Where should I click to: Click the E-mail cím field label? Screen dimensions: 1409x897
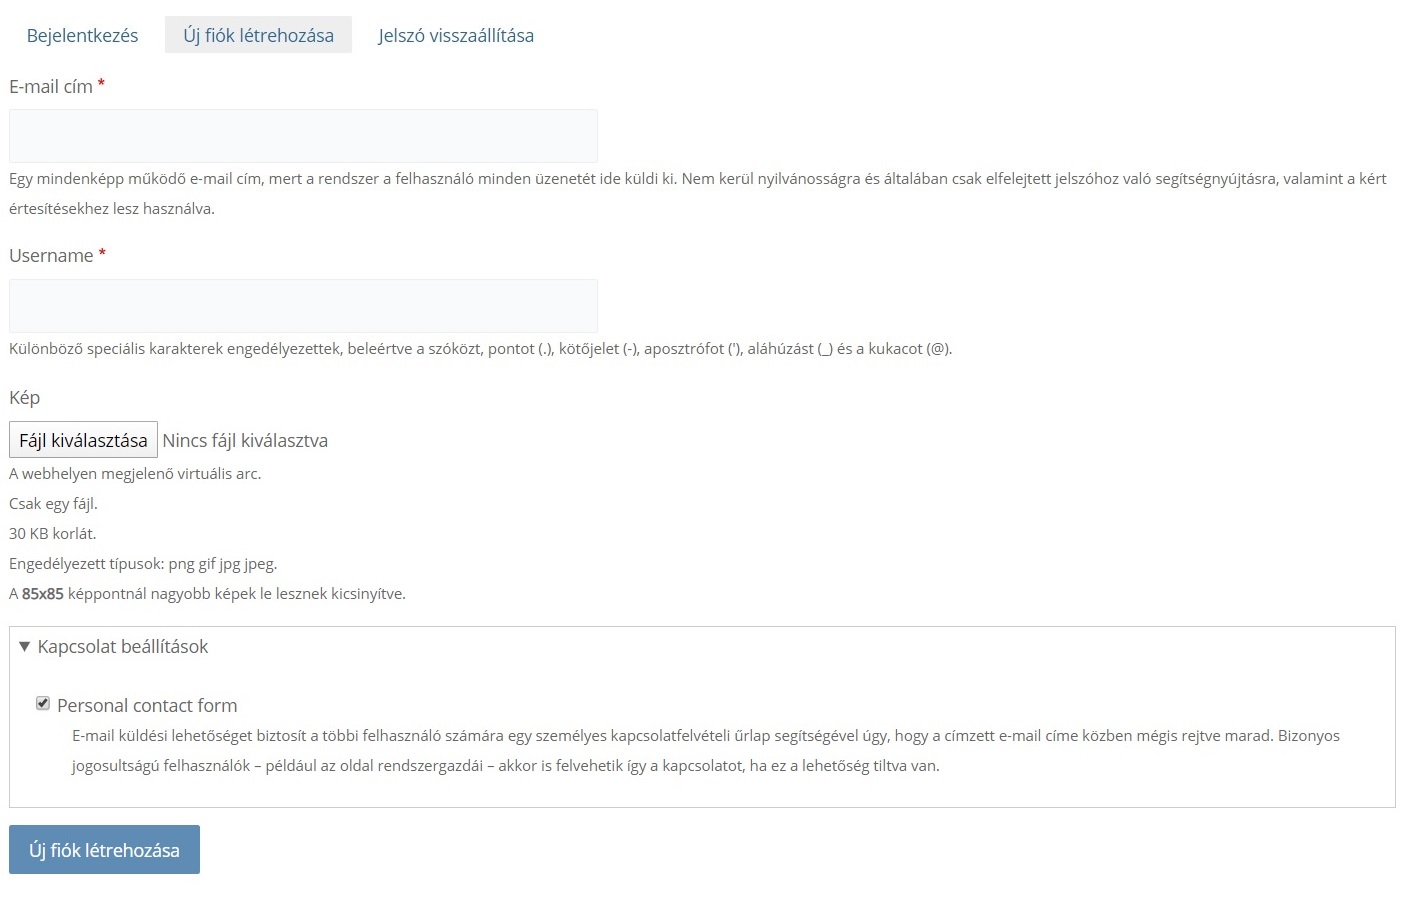click(50, 87)
